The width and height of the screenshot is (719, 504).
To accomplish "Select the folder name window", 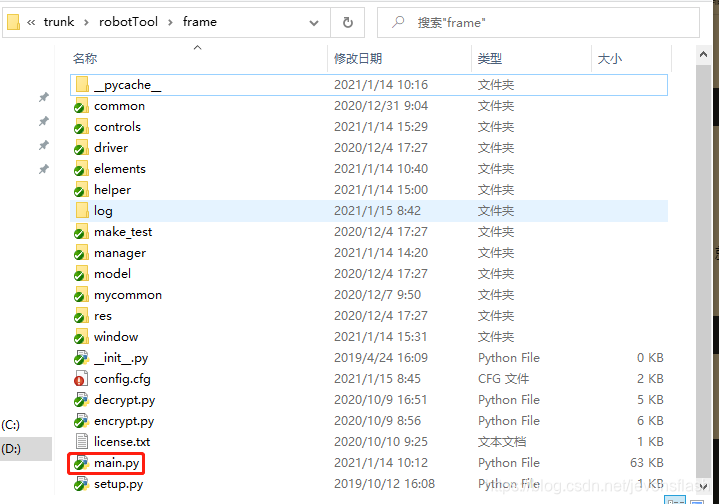I will pyautogui.click(x=116, y=337).
